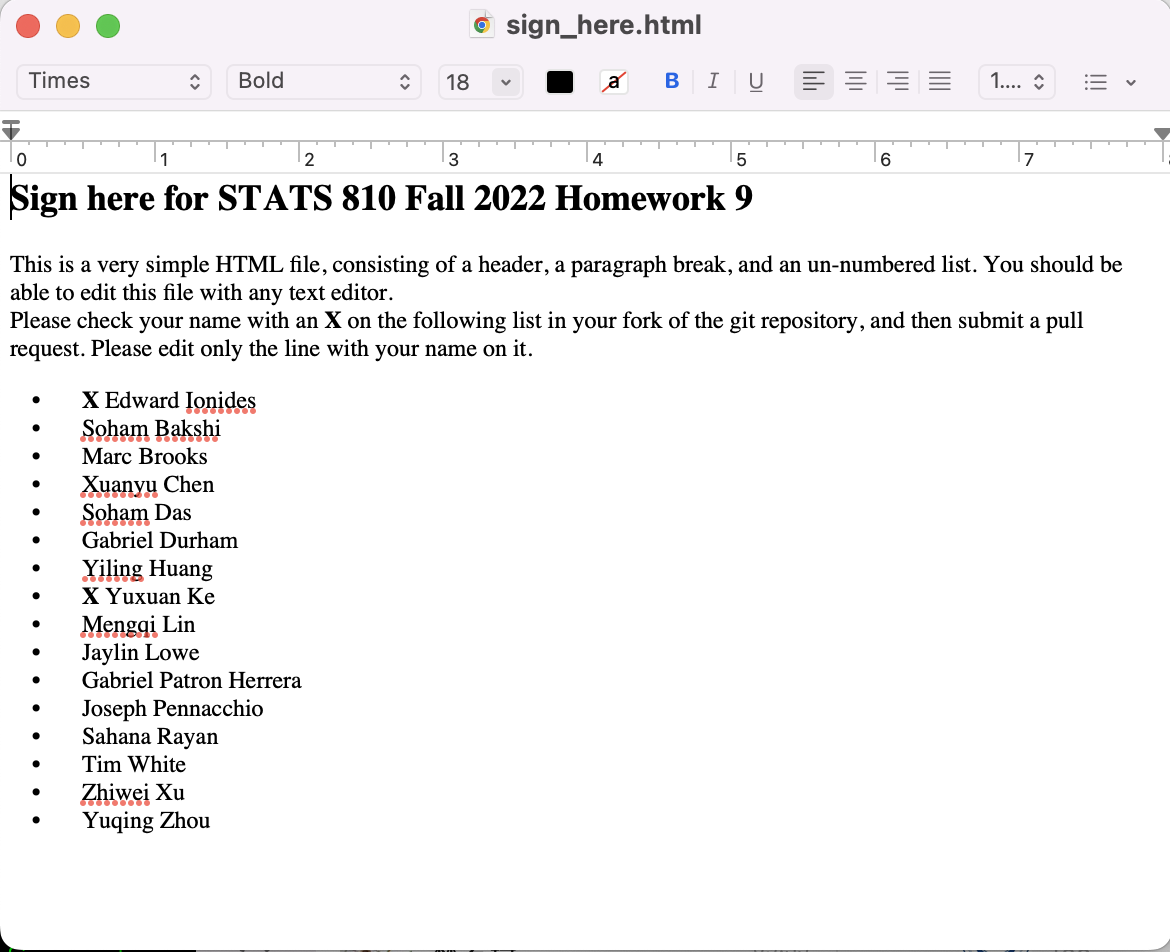Minimize the window with yellow button
Viewport: 1170px width, 952px height.
pos(68,26)
